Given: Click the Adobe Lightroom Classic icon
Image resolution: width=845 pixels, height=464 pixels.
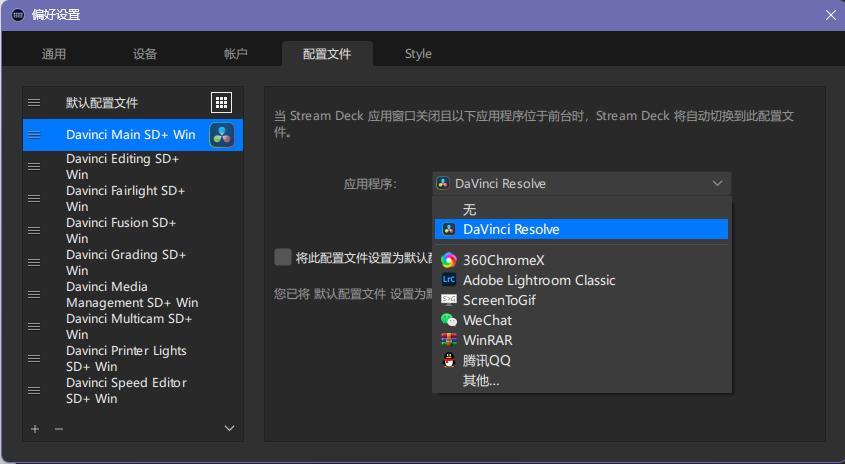Looking at the screenshot, I should 449,280.
